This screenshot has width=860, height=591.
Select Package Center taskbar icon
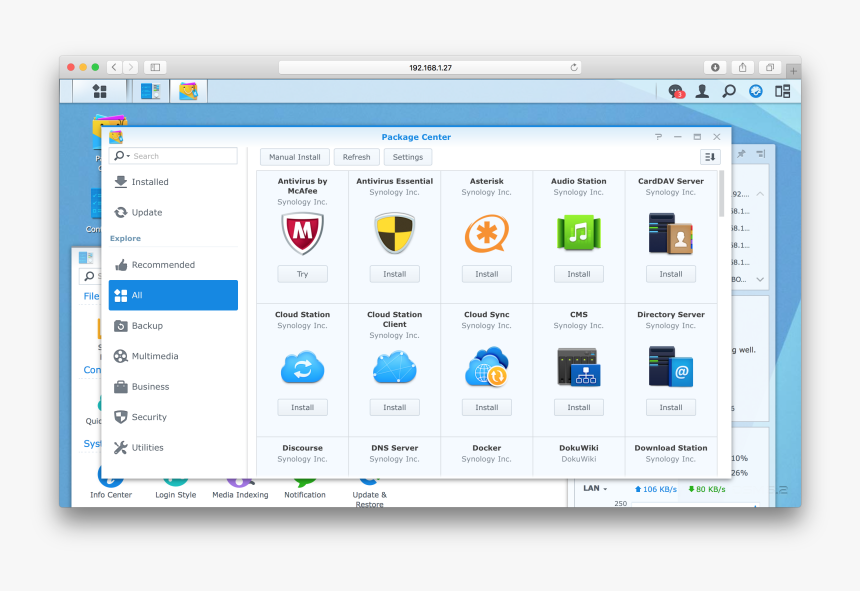pyautogui.click(x=188, y=91)
